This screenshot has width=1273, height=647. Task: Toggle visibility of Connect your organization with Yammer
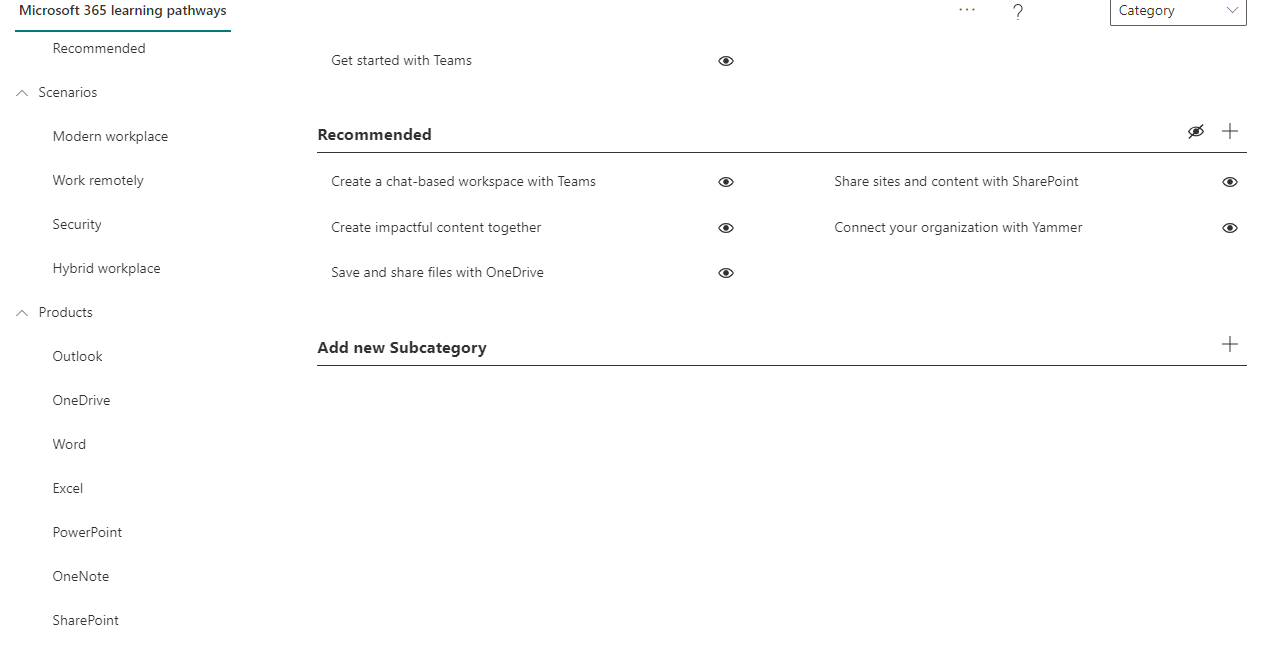pos(1229,228)
